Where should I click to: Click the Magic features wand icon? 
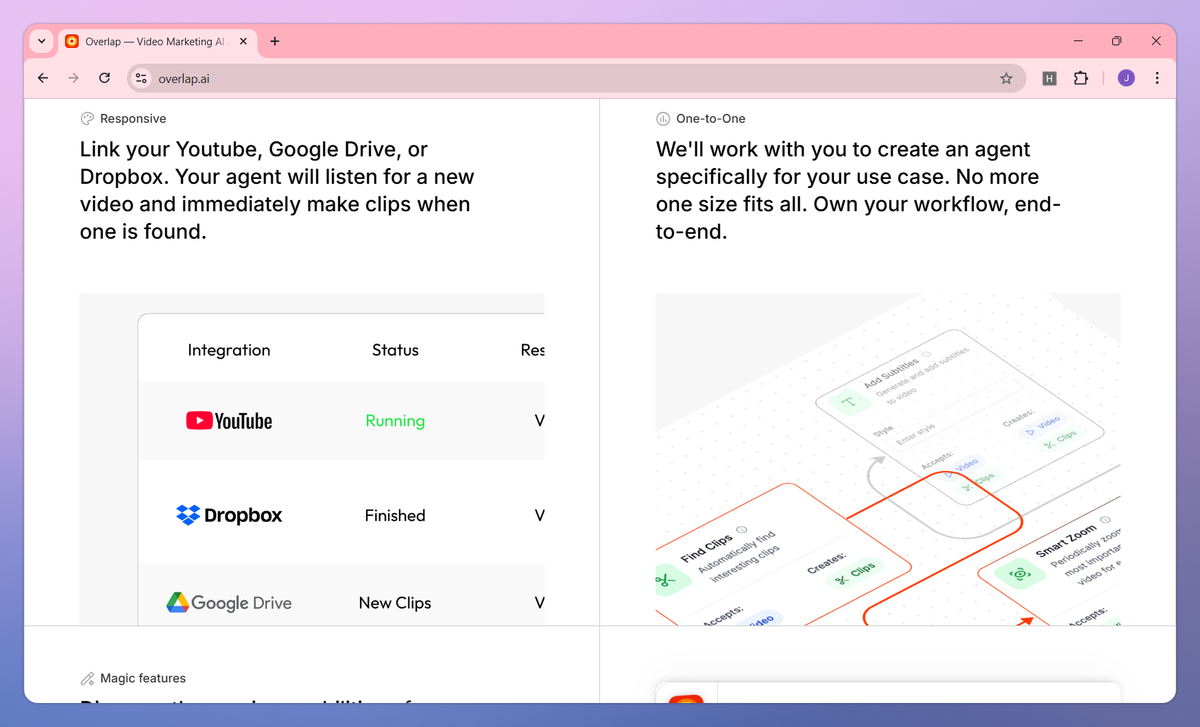point(87,678)
